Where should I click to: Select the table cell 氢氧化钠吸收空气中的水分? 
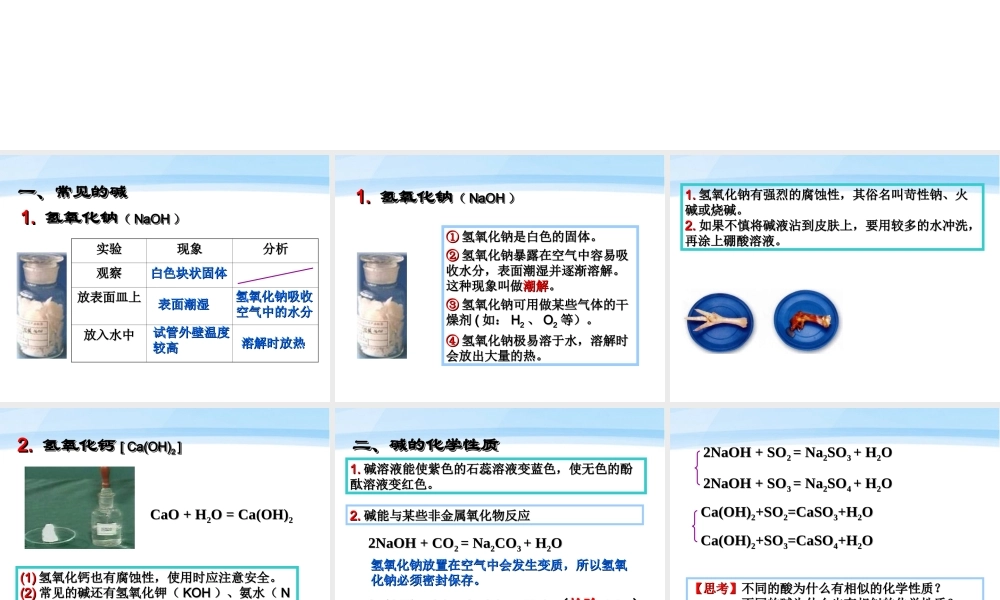274,304
